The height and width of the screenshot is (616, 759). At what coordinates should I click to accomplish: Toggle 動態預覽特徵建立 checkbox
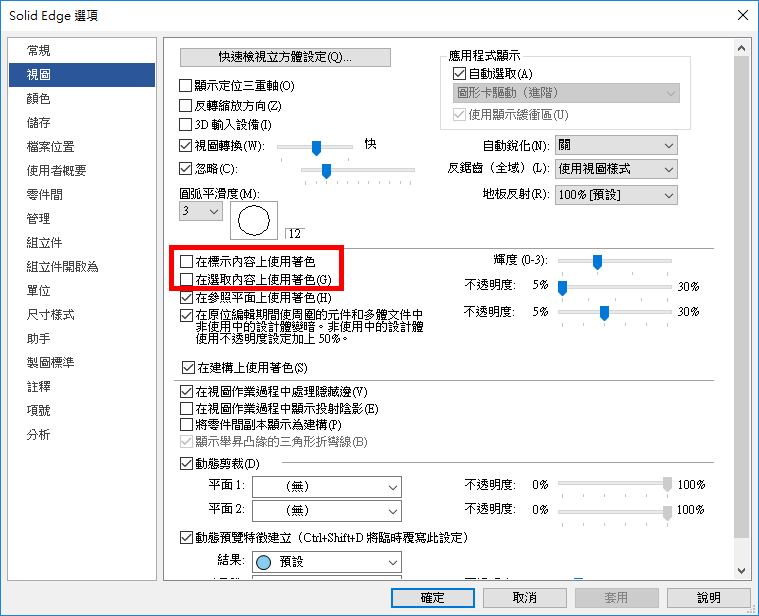[x=186, y=538]
